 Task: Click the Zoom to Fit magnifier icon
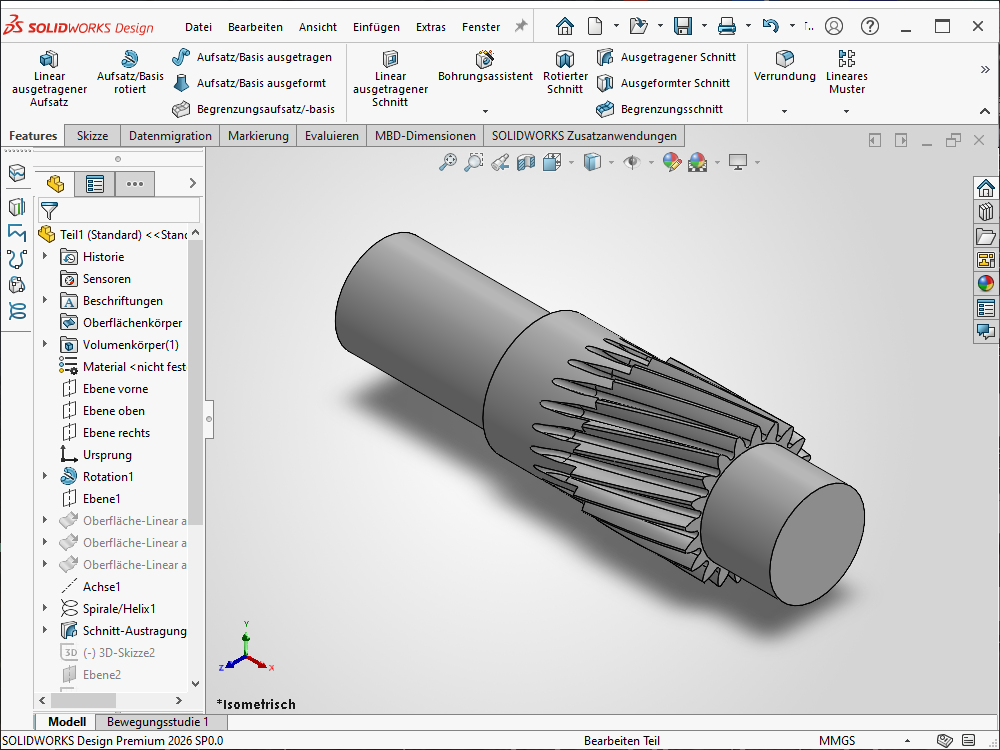pyautogui.click(x=448, y=161)
